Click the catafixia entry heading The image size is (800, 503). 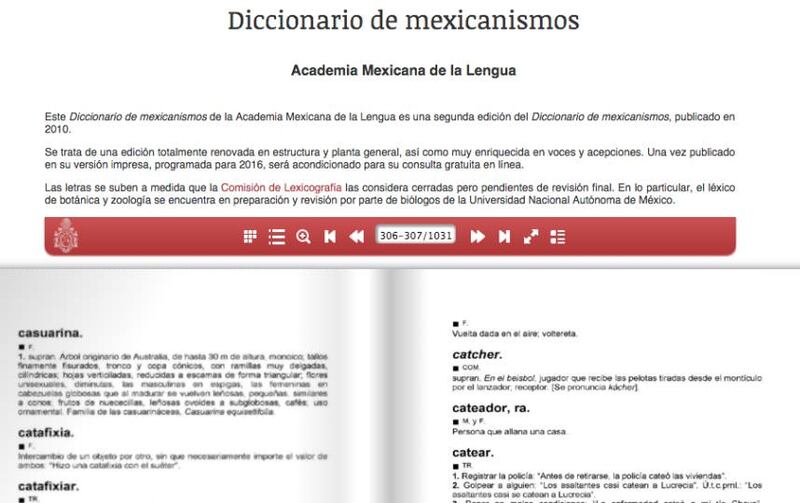coord(46,433)
